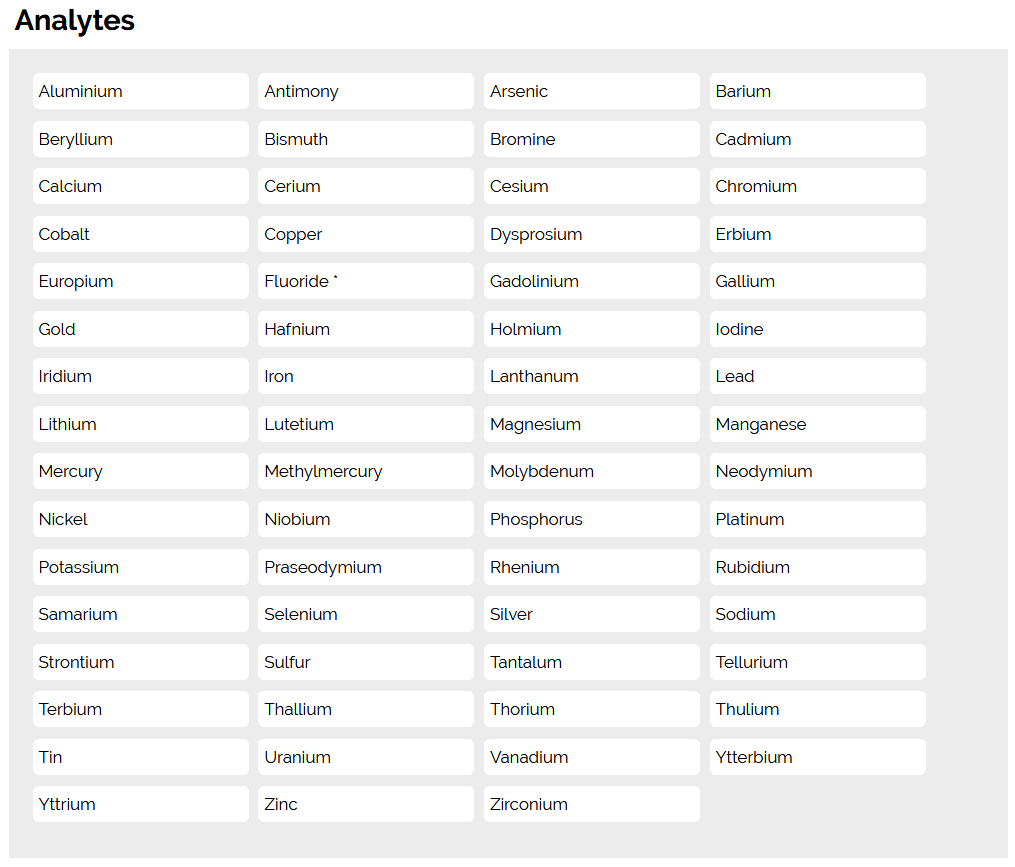Click Rubidium analyte

coord(818,568)
